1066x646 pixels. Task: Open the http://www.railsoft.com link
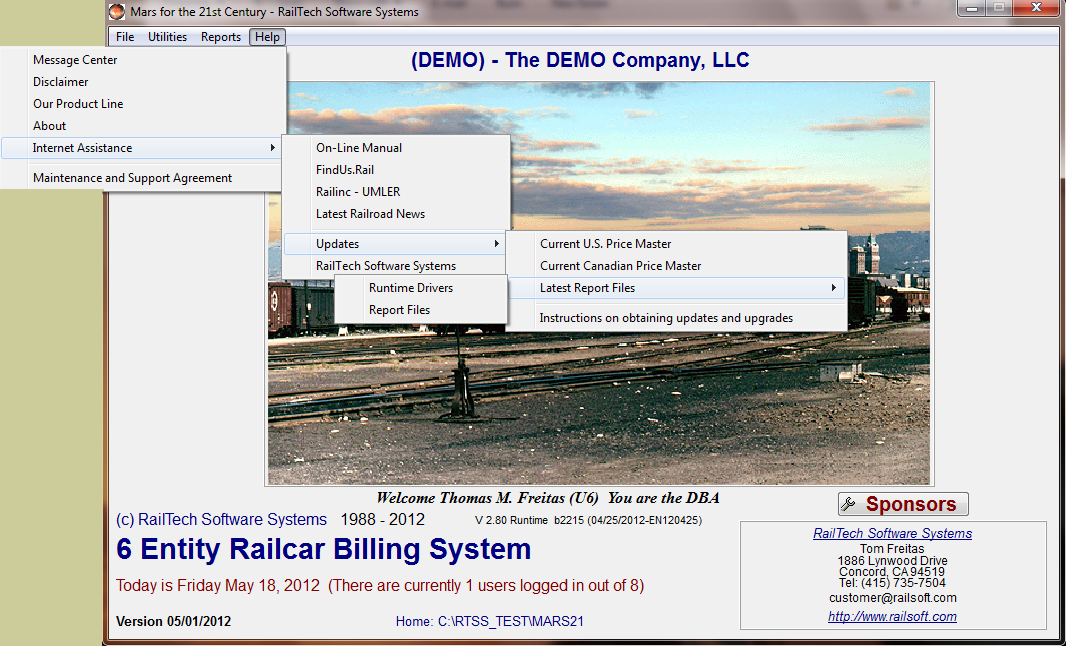[892, 617]
